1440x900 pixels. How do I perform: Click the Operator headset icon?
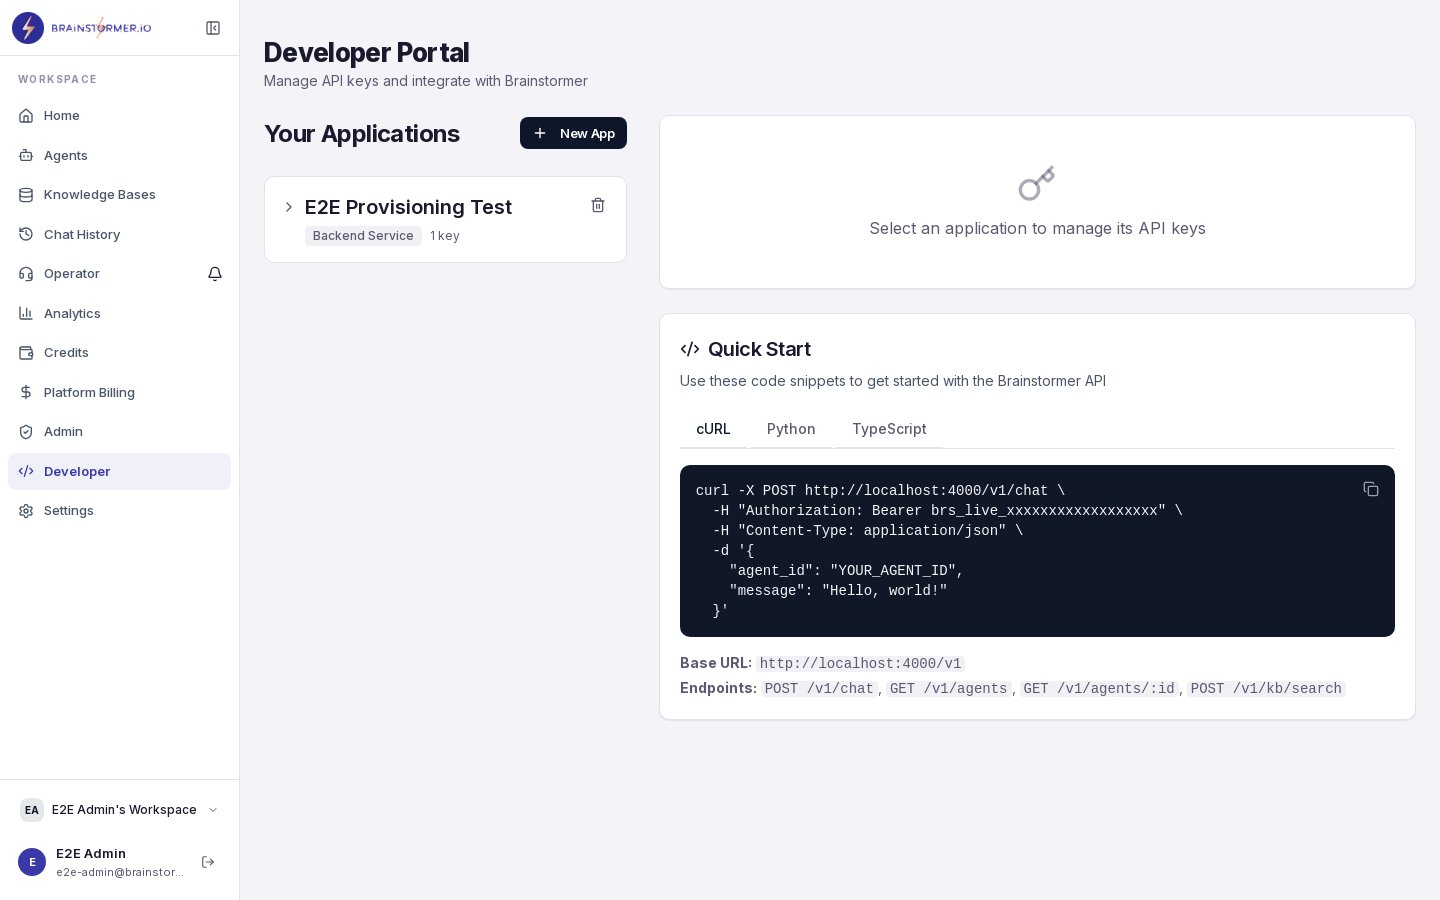pos(26,274)
